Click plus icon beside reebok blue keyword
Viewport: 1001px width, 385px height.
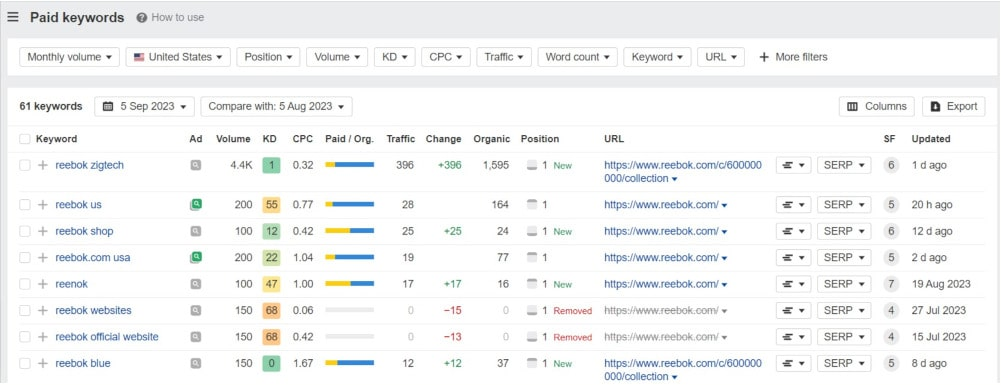point(43,363)
